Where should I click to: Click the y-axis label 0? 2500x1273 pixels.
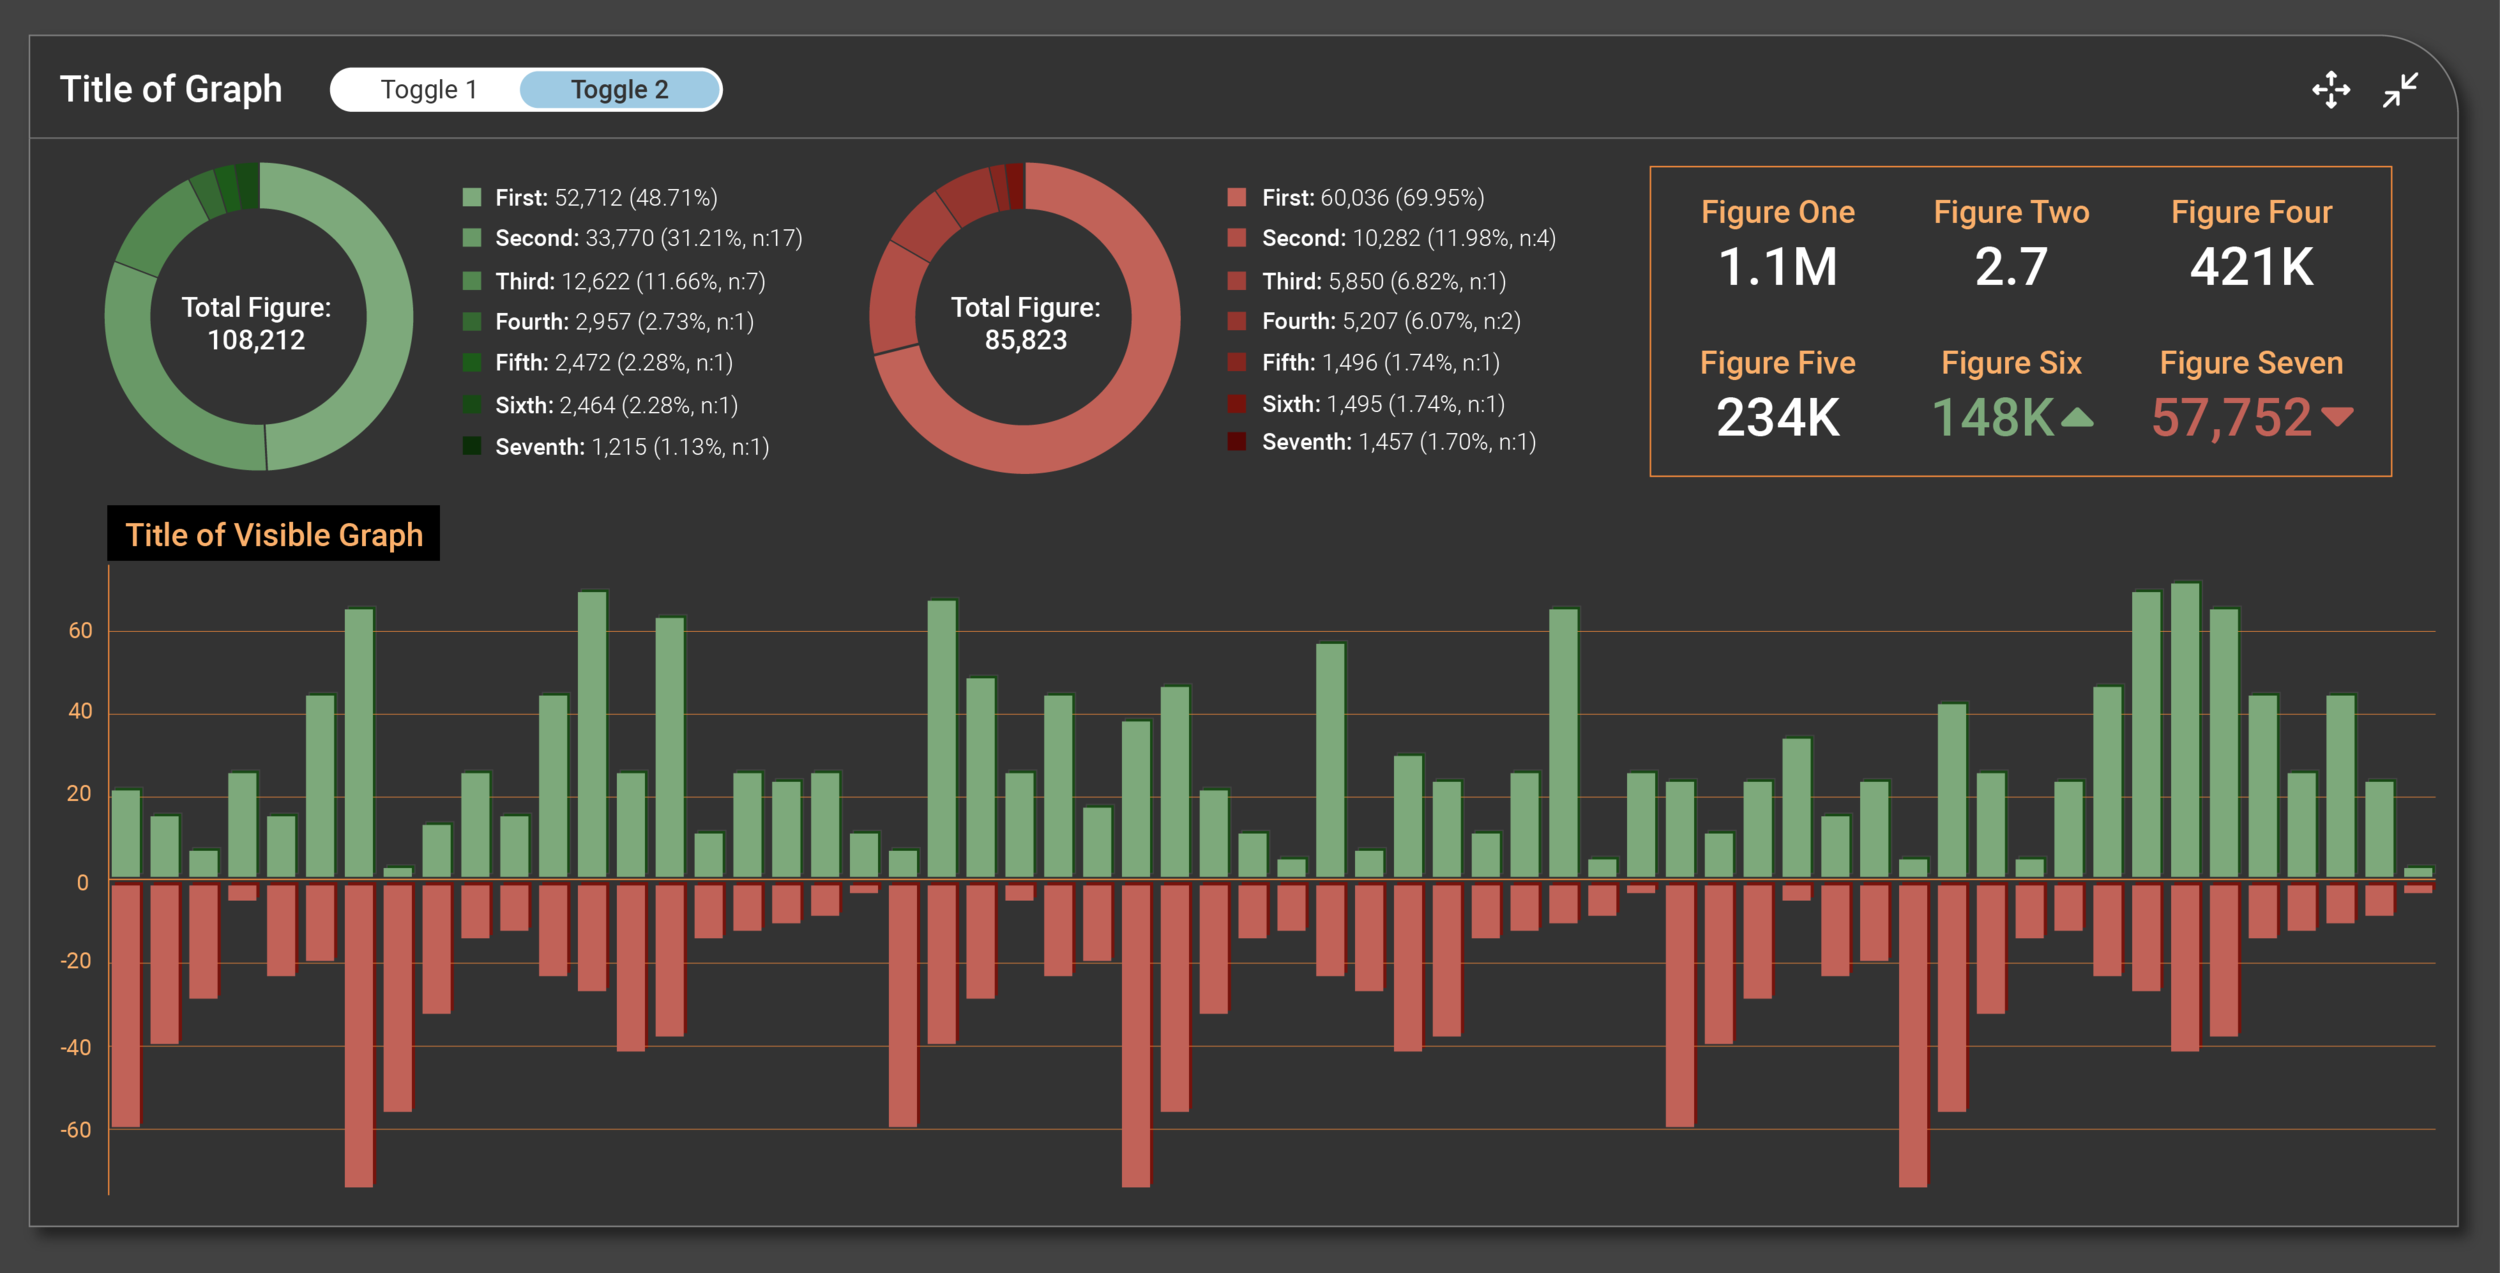(x=83, y=883)
